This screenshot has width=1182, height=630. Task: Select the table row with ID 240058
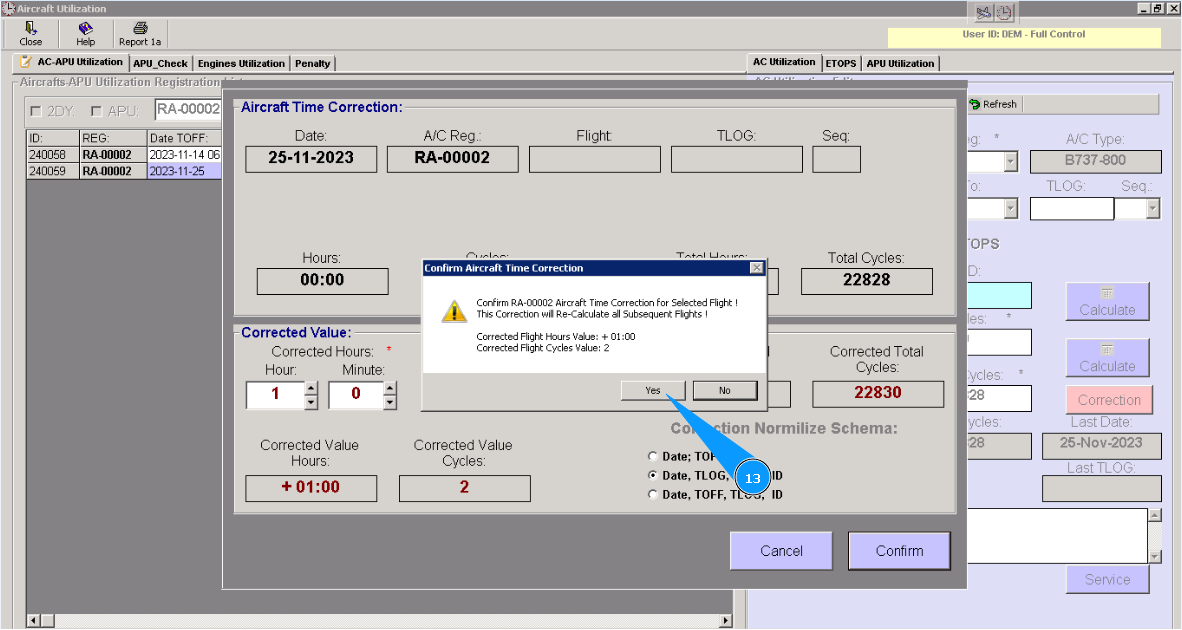(x=124, y=154)
